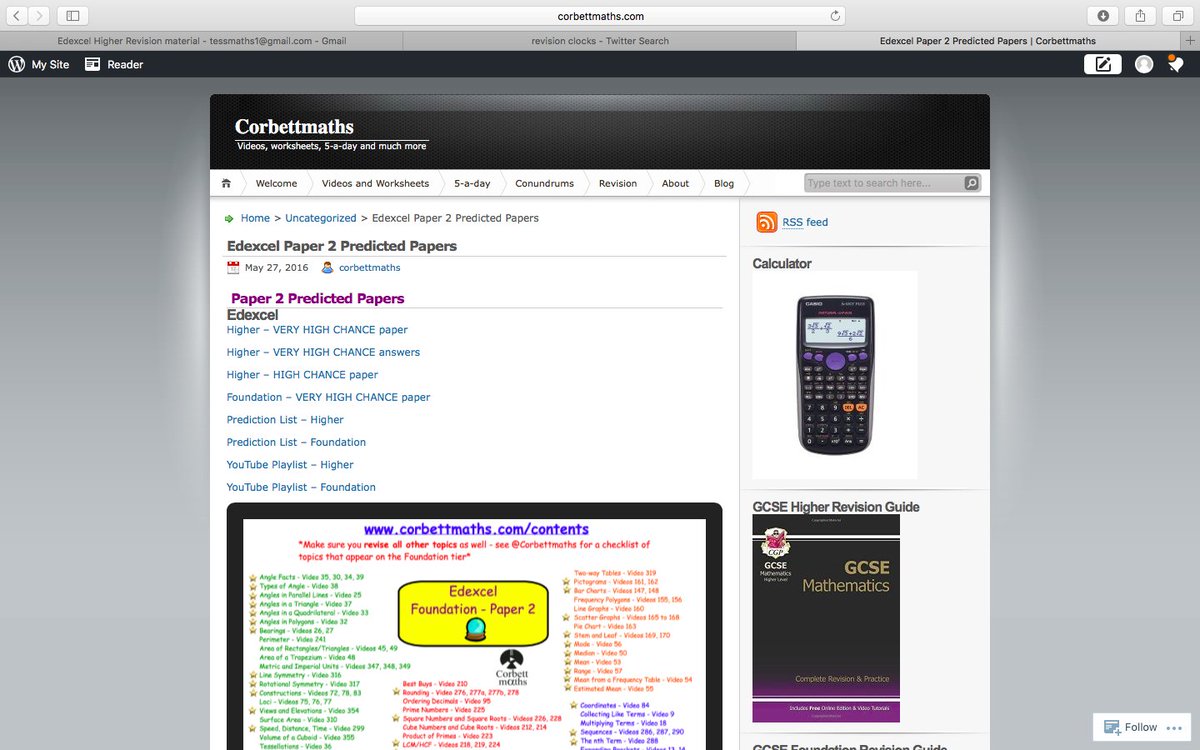Open Foundation – VERY HIGH CHANCE paper link
The height and width of the screenshot is (750, 1200).
[328, 397]
